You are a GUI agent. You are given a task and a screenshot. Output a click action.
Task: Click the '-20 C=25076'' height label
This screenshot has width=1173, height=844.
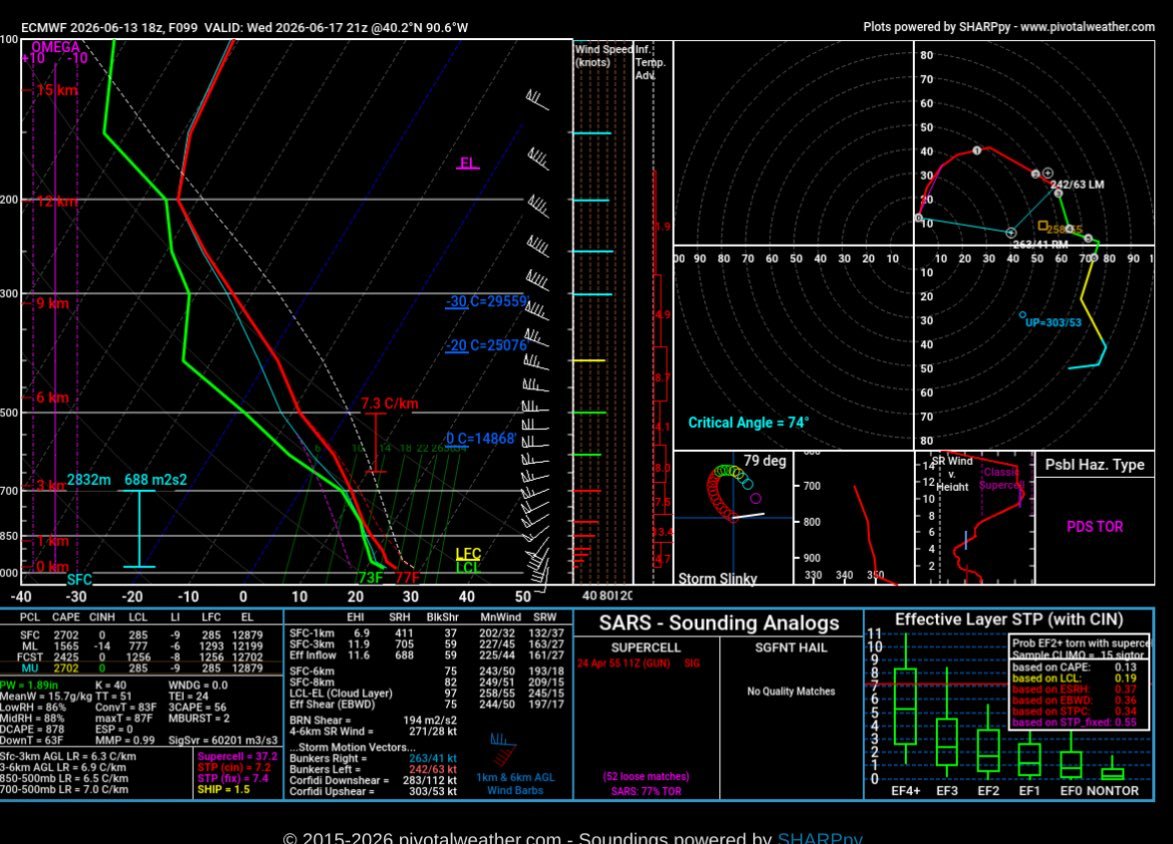(x=487, y=345)
